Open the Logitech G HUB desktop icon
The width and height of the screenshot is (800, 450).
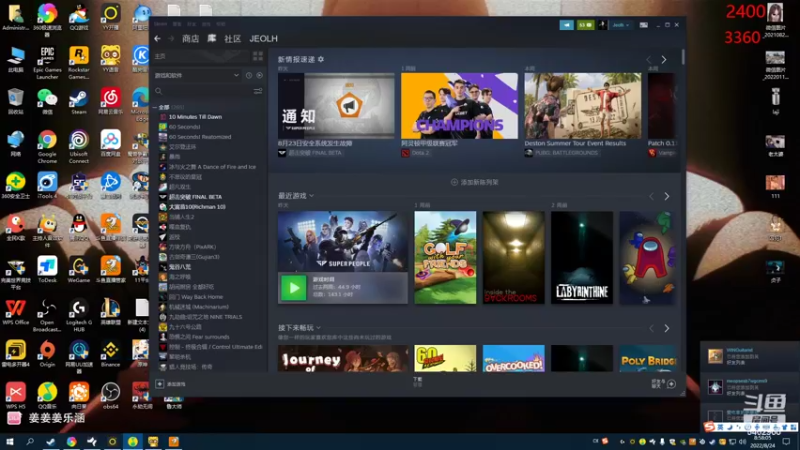pos(79,316)
